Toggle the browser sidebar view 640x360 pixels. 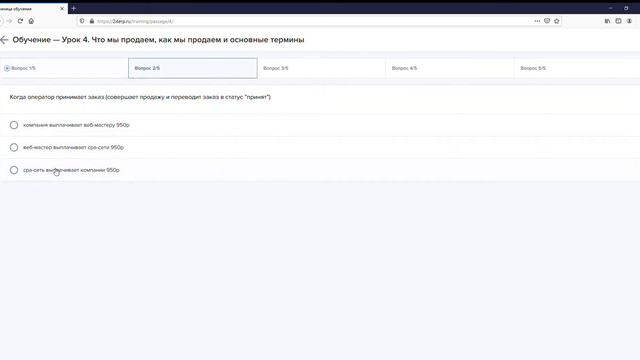618,21
